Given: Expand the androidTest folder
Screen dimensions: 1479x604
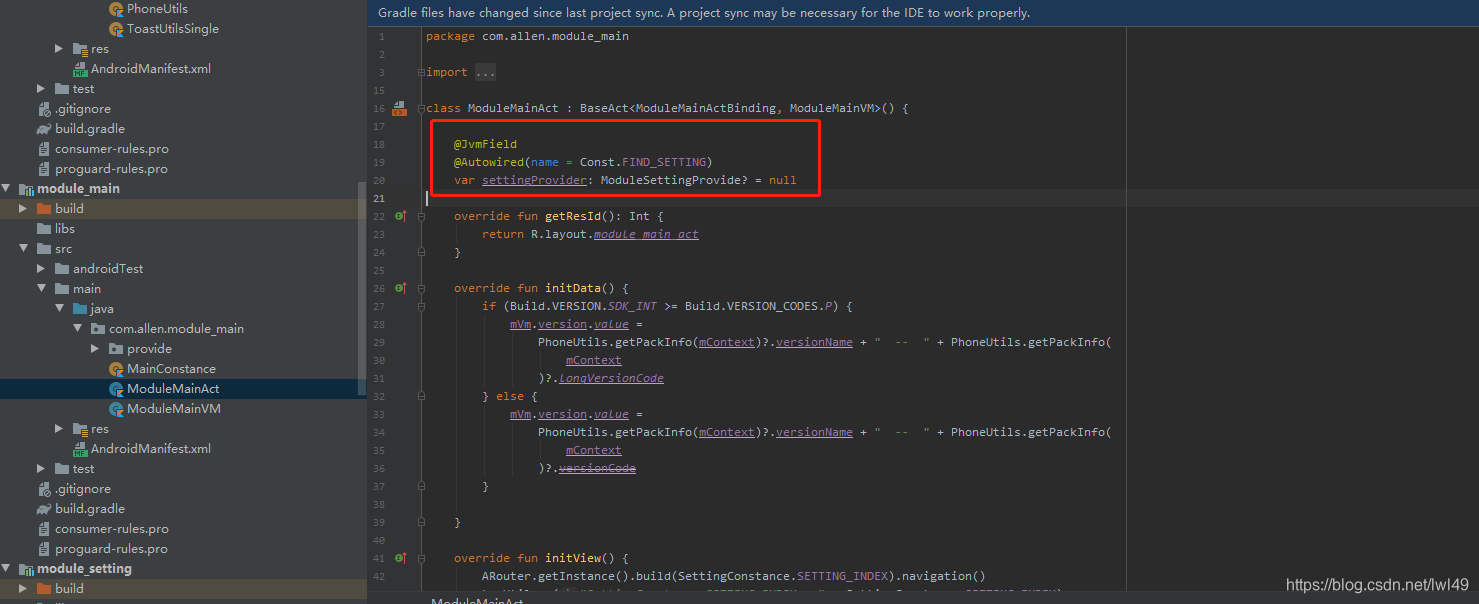Looking at the screenshot, I should [x=41, y=269].
